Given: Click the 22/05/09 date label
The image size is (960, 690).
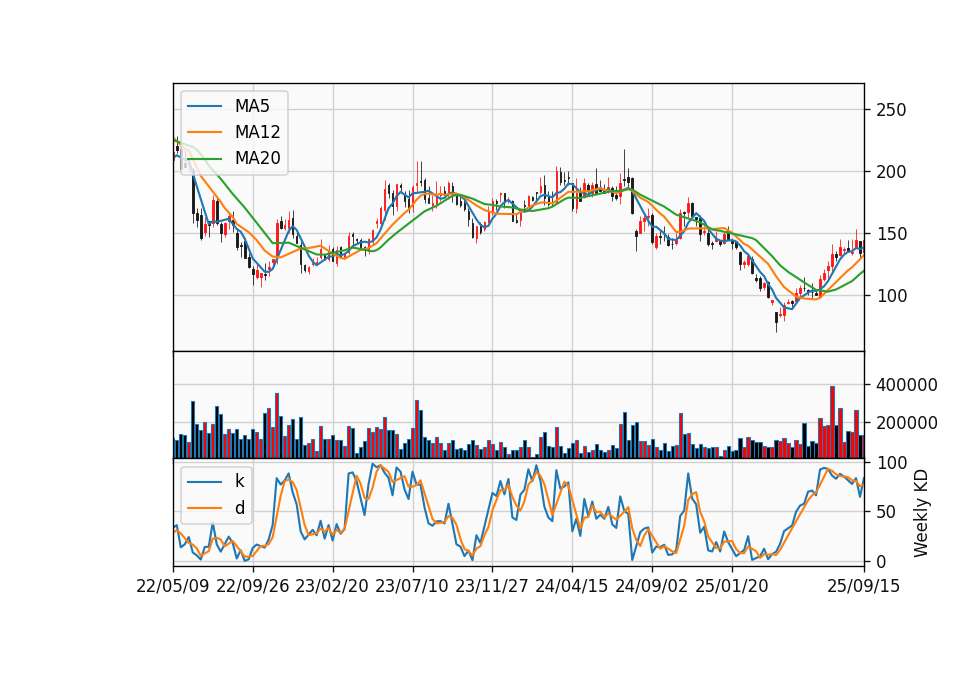Looking at the screenshot, I should [x=173, y=586].
